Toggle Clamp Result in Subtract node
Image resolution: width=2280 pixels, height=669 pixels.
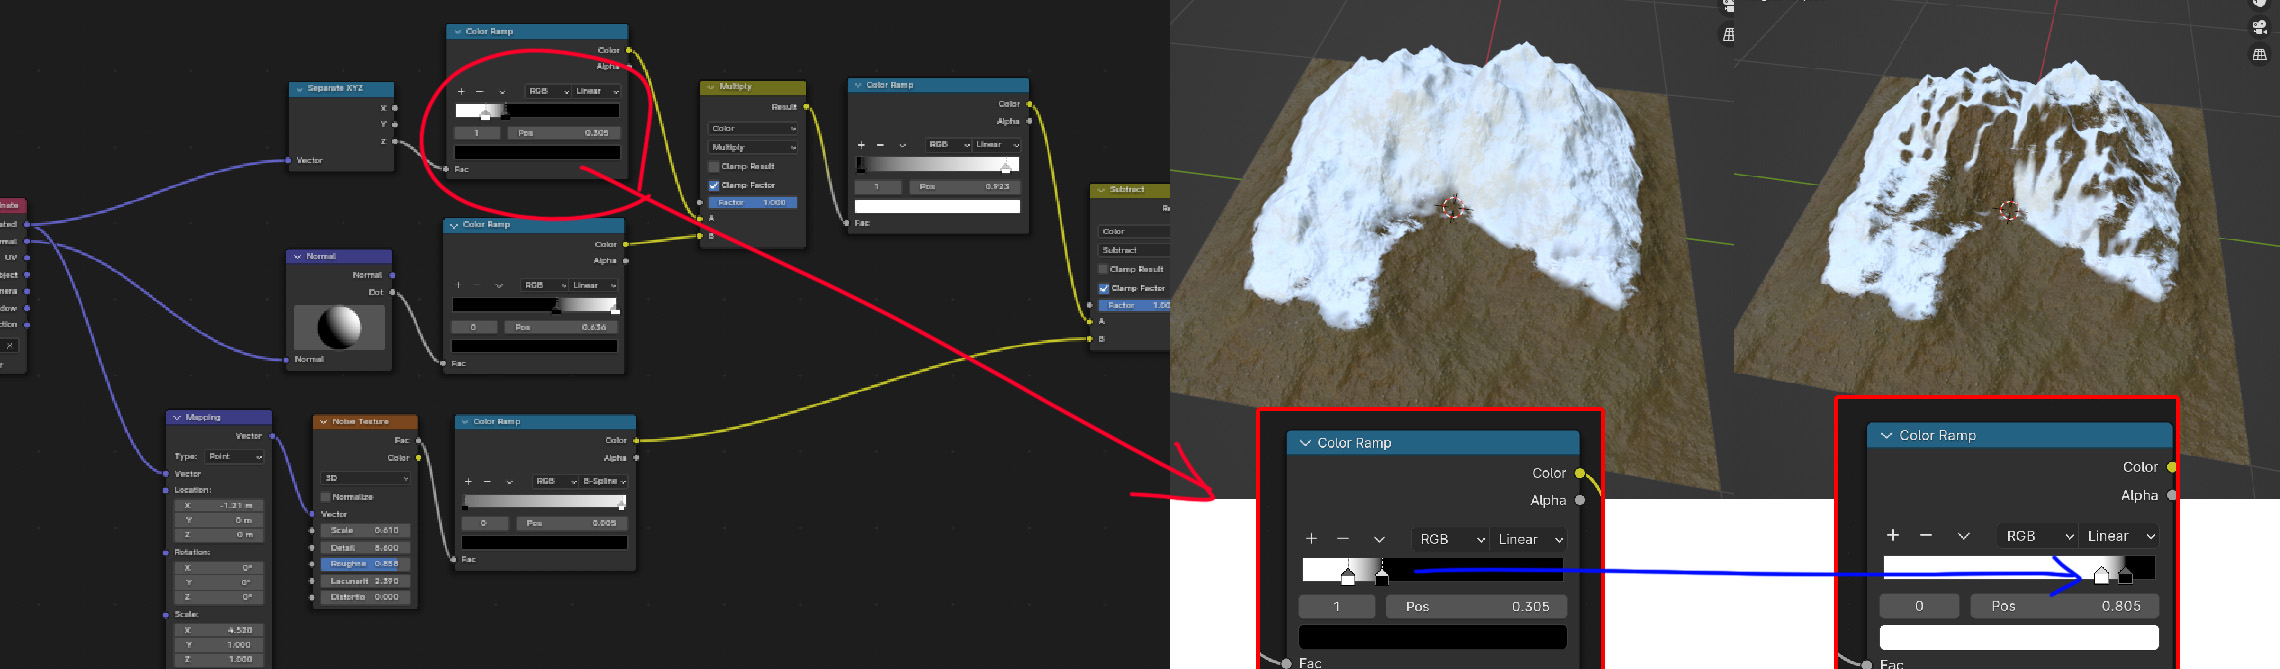click(x=1104, y=269)
